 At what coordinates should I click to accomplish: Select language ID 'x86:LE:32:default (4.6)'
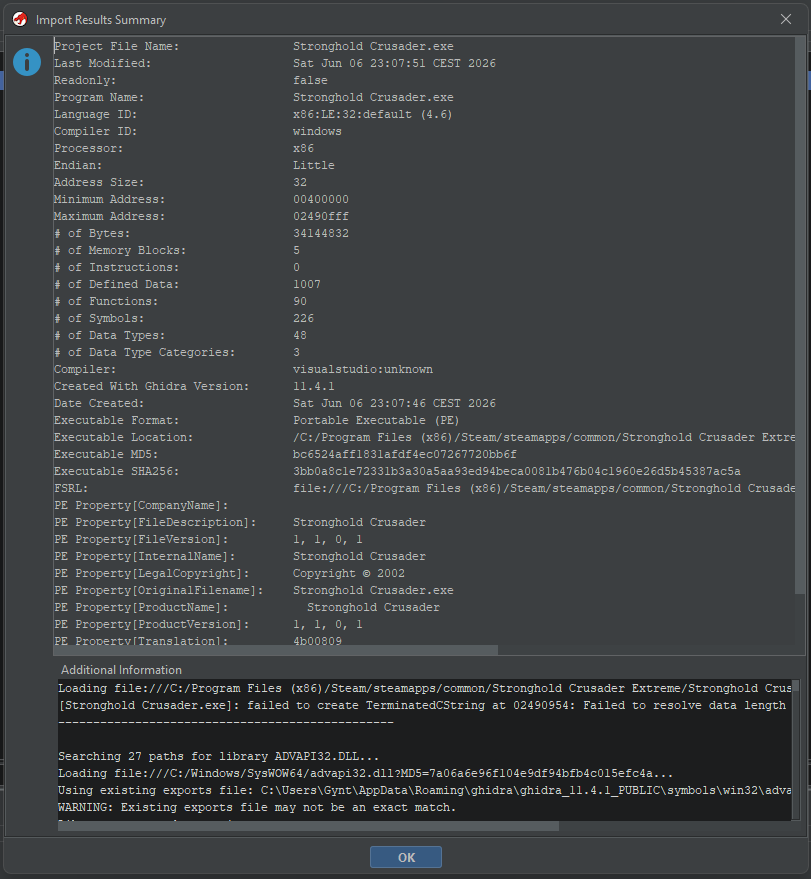pyautogui.click(x=372, y=114)
